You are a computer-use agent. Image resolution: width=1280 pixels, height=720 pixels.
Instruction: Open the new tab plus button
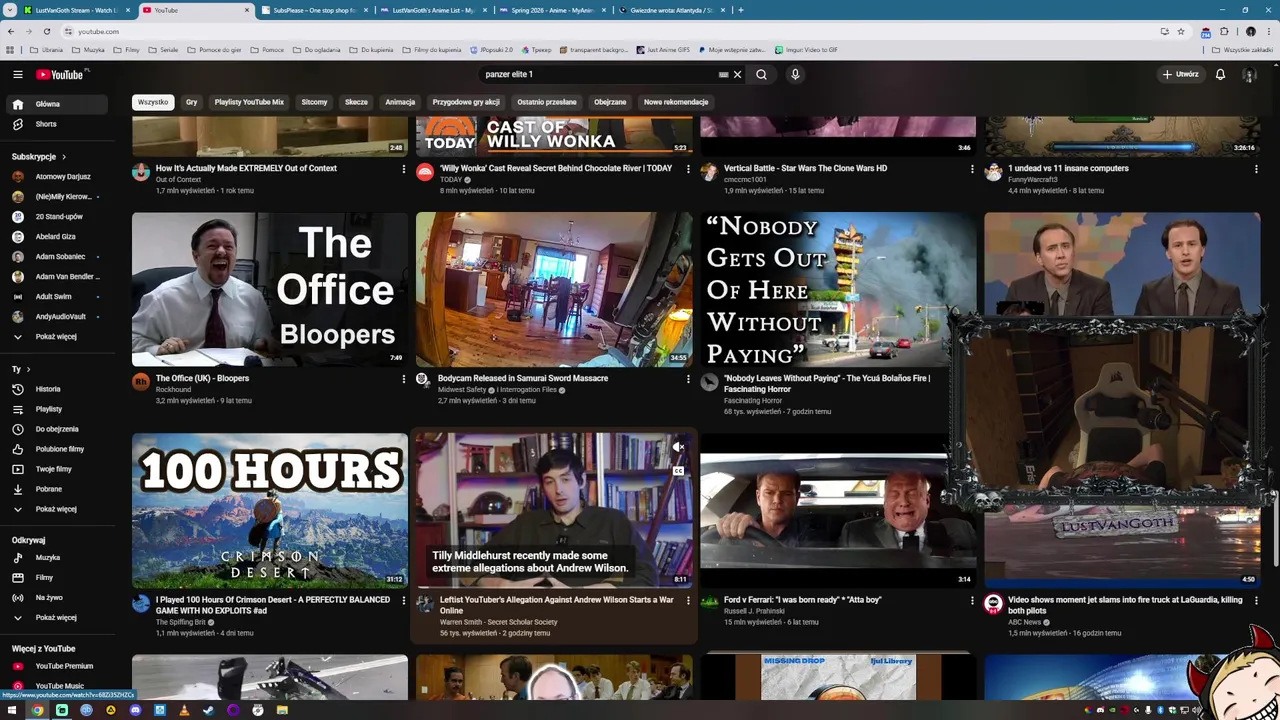(x=740, y=10)
